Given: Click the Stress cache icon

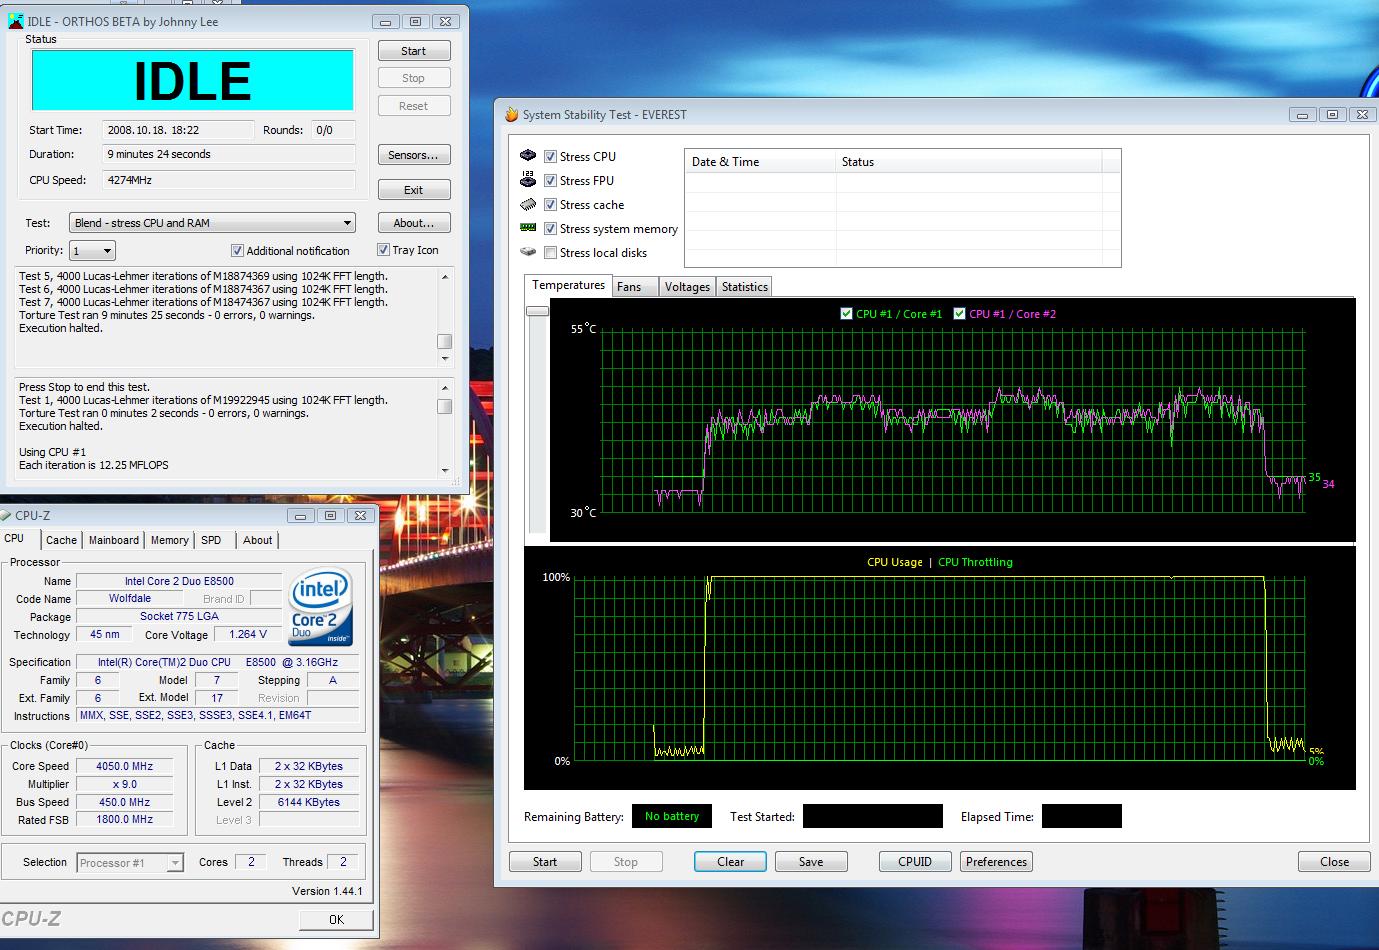Looking at the screenshot, I should tap(528, 204).
